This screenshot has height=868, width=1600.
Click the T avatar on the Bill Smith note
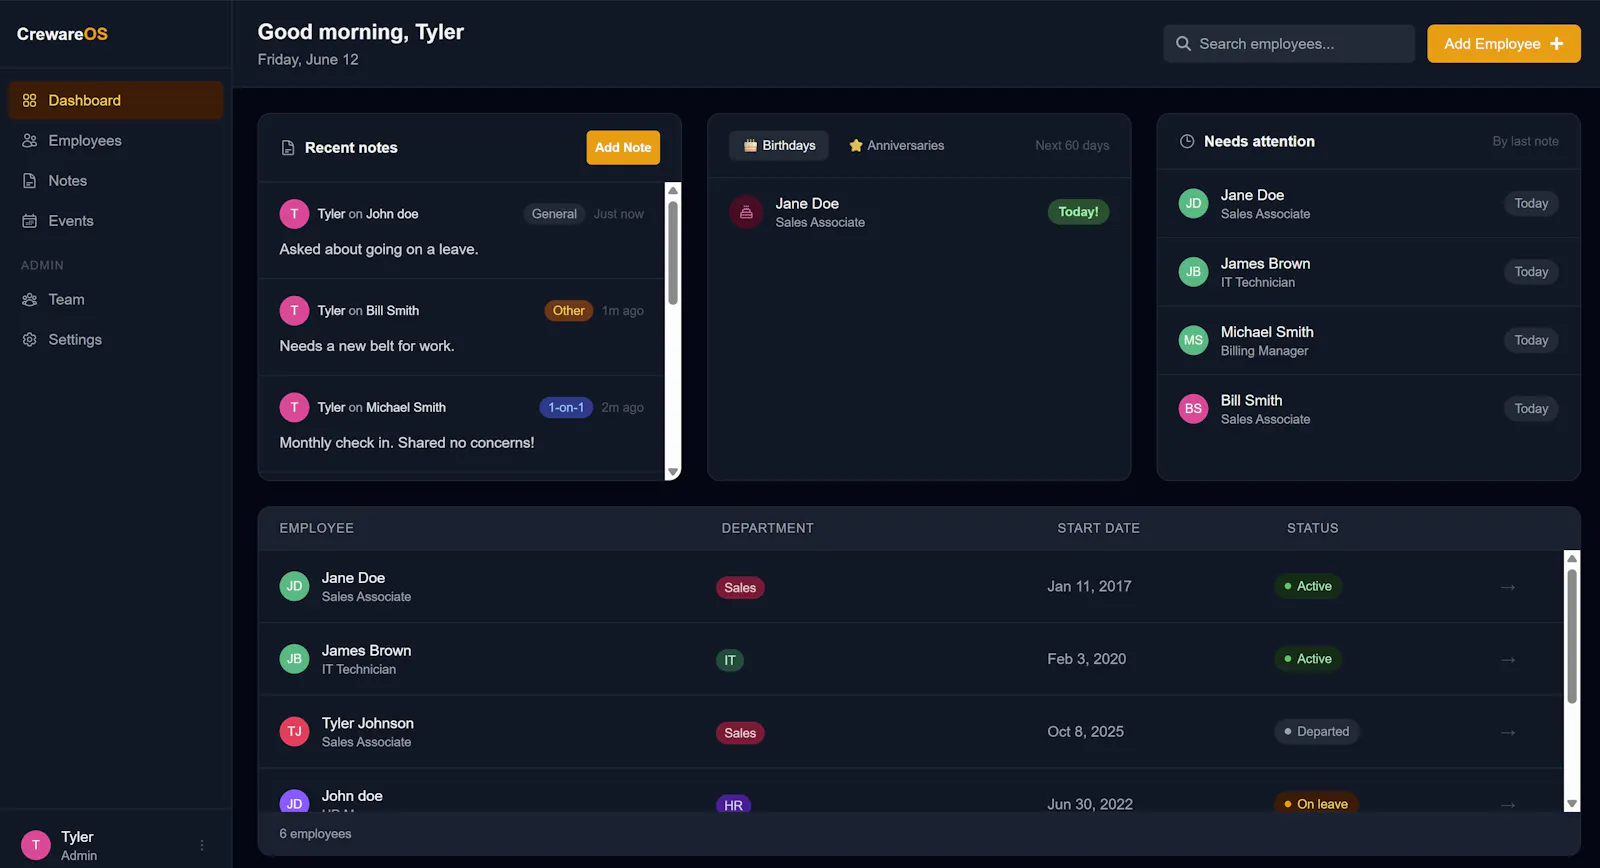[294, 310]
